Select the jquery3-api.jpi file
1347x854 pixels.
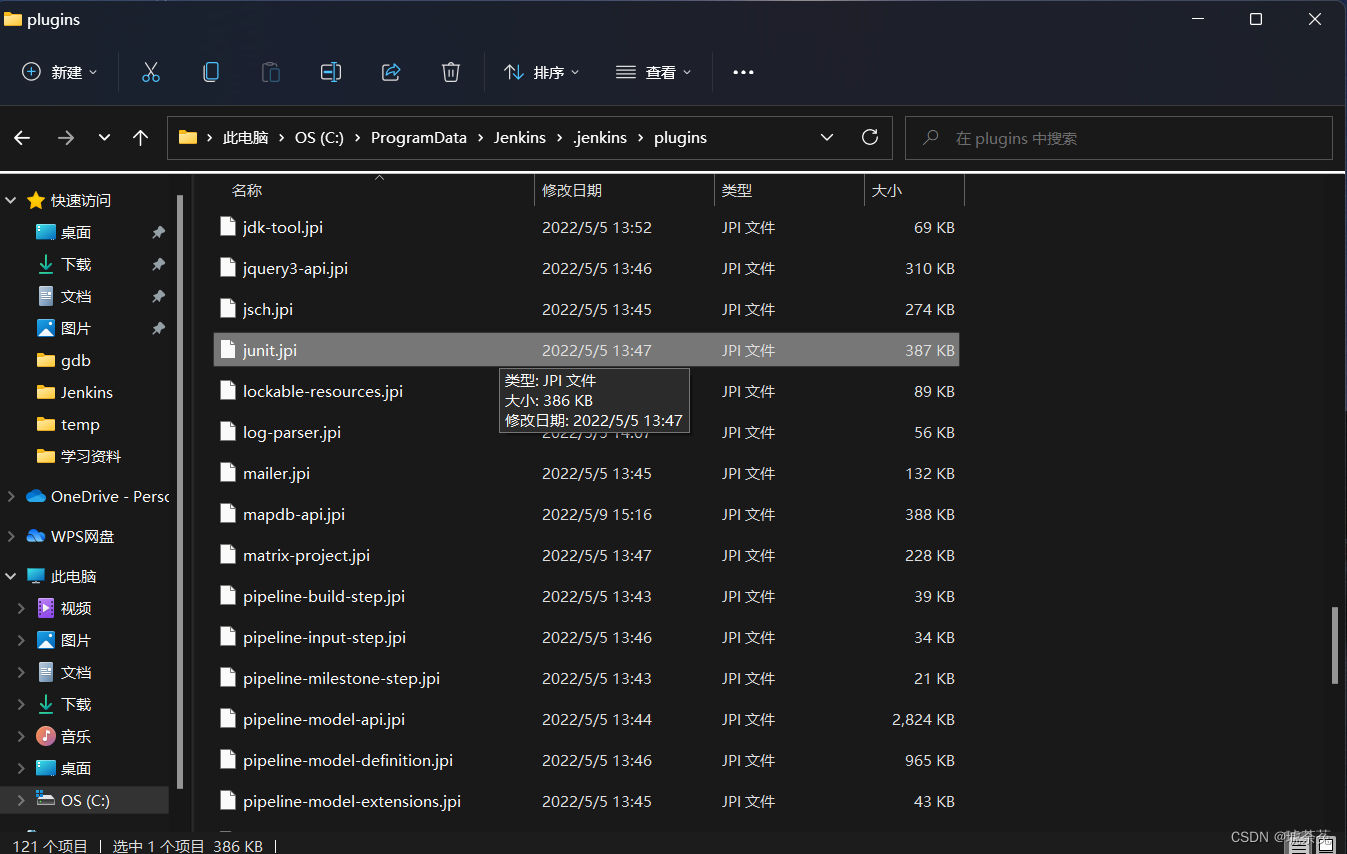pos(587,268)
